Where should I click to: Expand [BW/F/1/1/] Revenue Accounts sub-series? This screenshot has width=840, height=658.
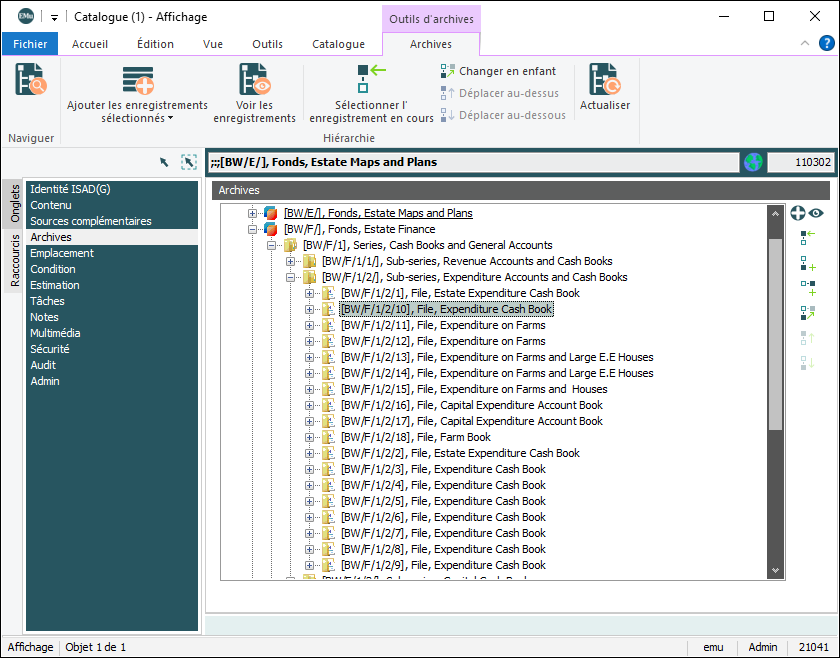291,261
